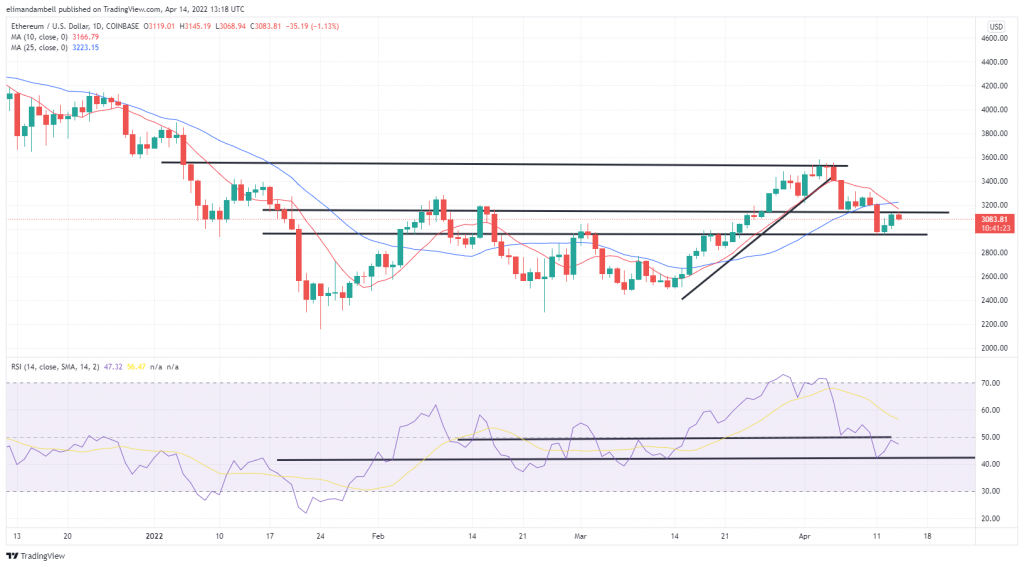Click the 4600.00 price axis label
Image resolution: width=1024 pixels, height=567 pixels.
tap(994, 39)
